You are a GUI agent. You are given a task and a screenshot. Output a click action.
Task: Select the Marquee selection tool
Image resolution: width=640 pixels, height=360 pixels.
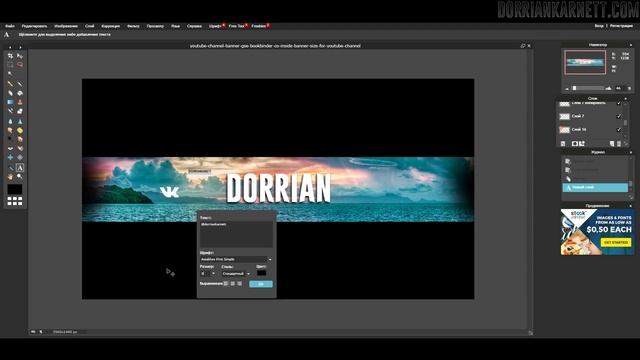(10, 65)
